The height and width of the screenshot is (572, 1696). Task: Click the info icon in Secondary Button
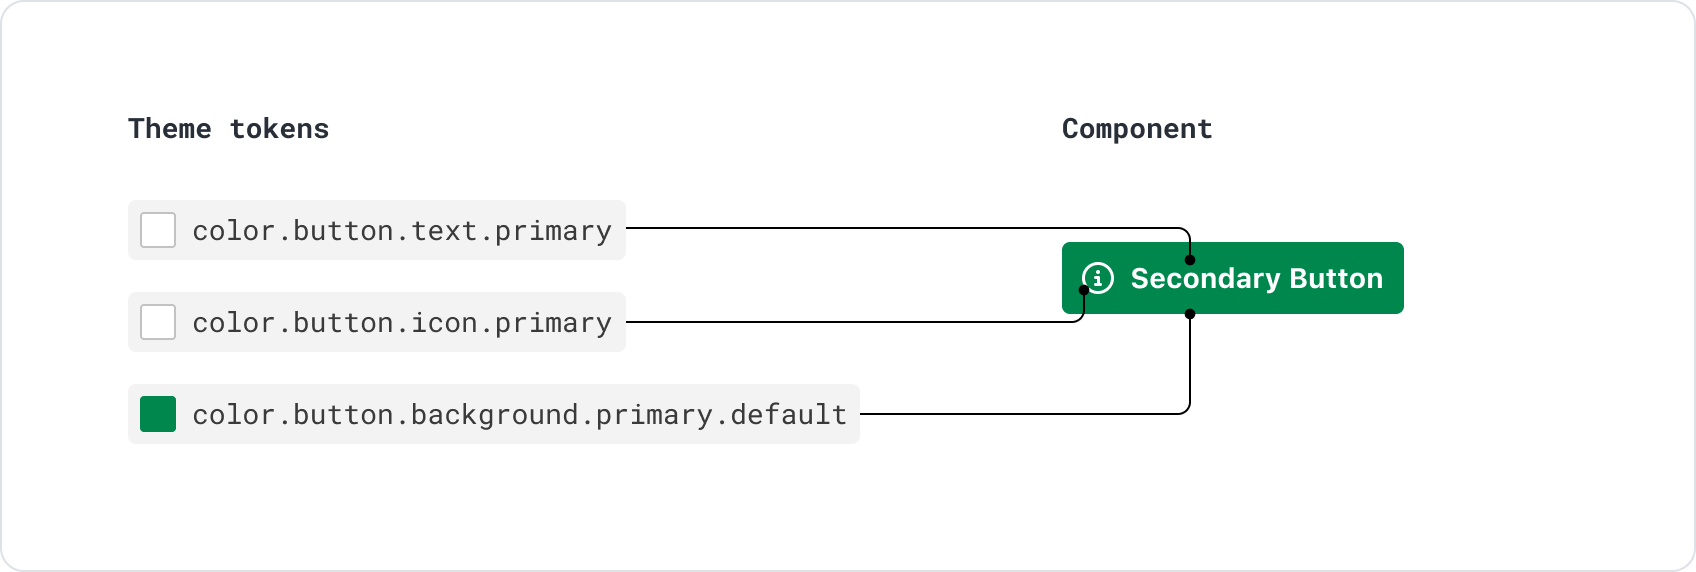coord(1097,278)
